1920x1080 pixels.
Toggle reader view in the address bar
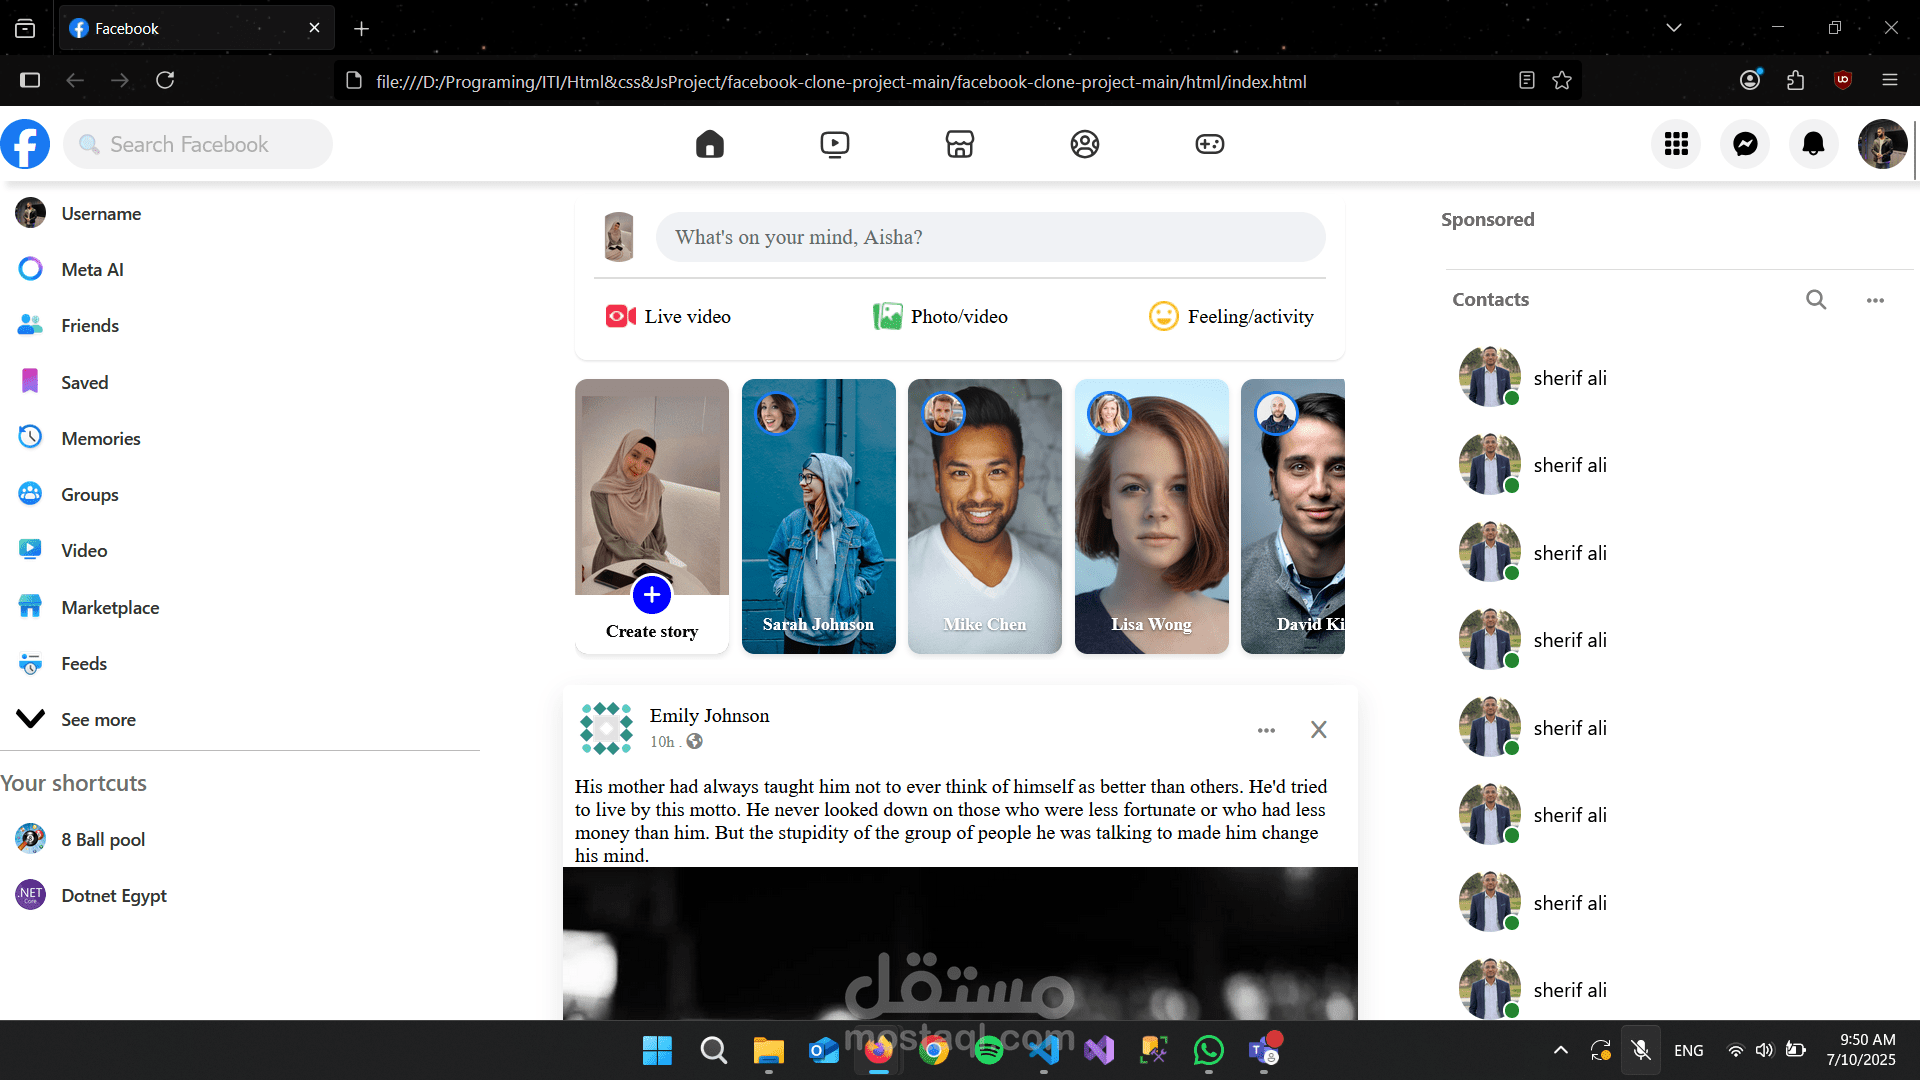tap(1526, 80)
